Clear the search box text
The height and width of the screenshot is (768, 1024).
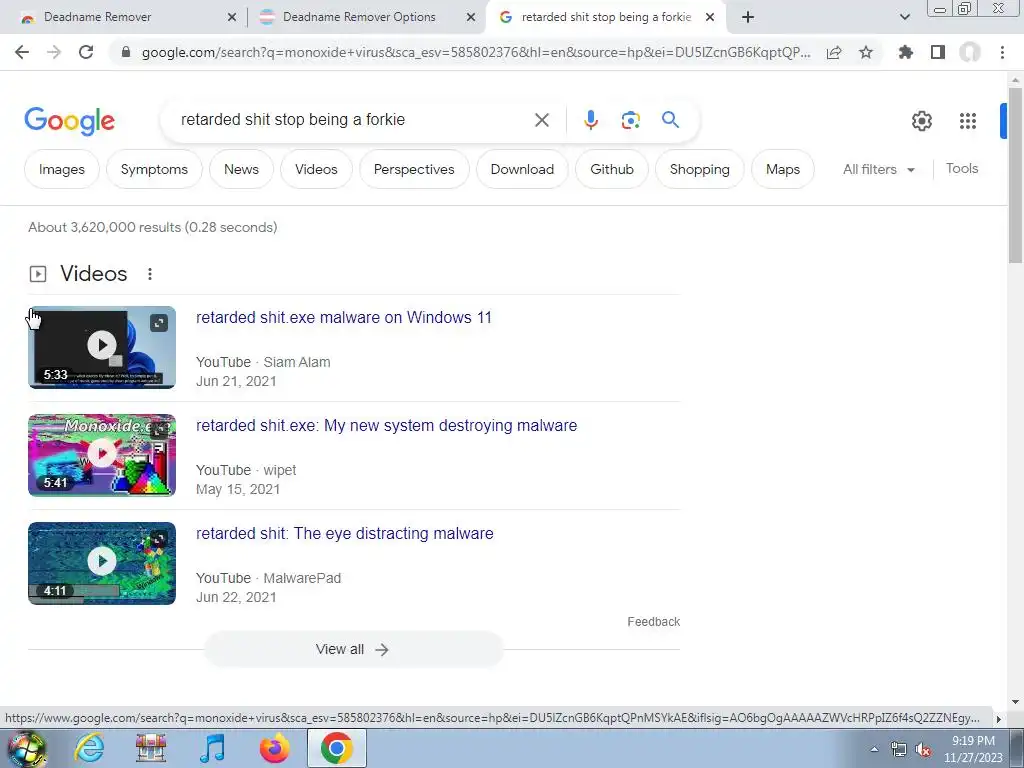point(541,120)
